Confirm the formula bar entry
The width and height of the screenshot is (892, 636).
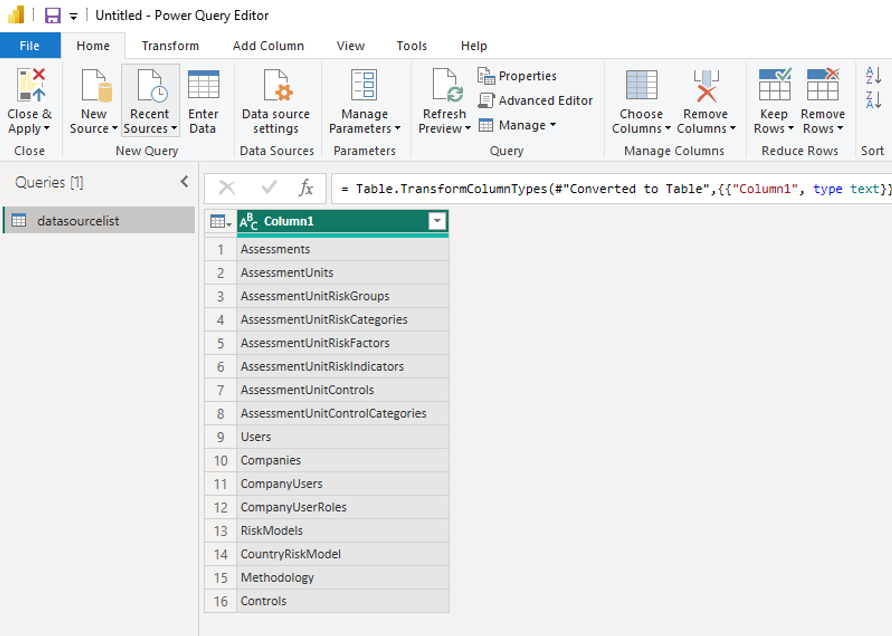click(x=269, y=188)
